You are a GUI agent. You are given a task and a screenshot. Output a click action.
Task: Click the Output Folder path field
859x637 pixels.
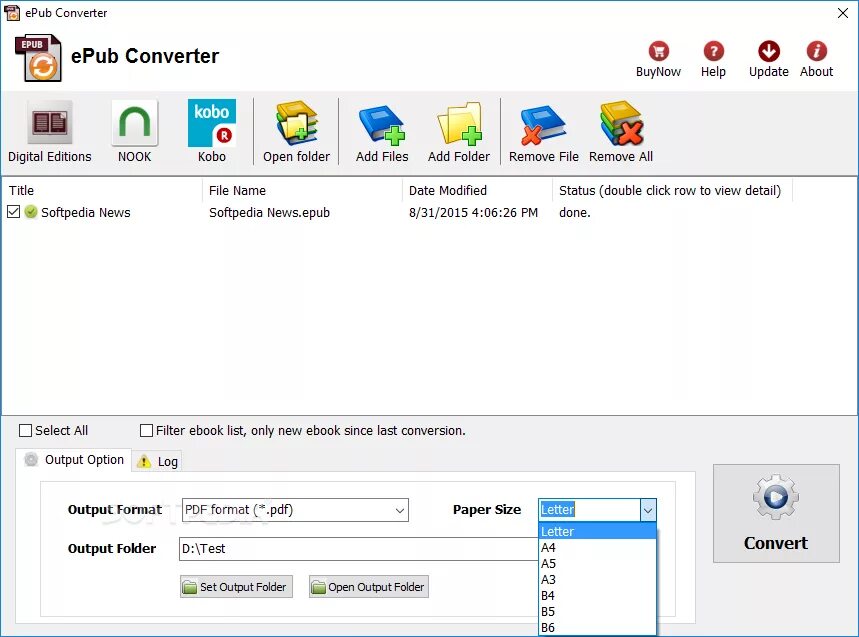tap(359, 549)
